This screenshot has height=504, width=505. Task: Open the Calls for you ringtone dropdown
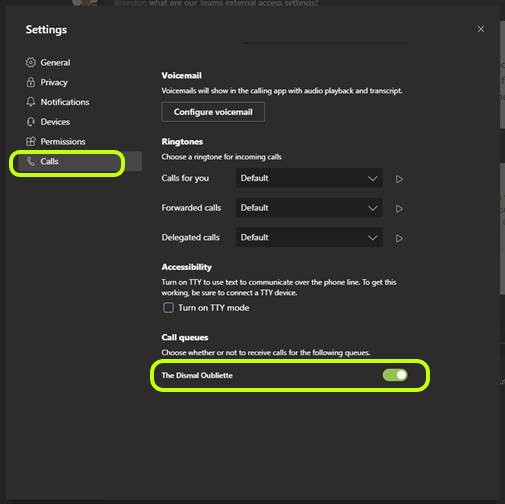(x=309, y=178)
